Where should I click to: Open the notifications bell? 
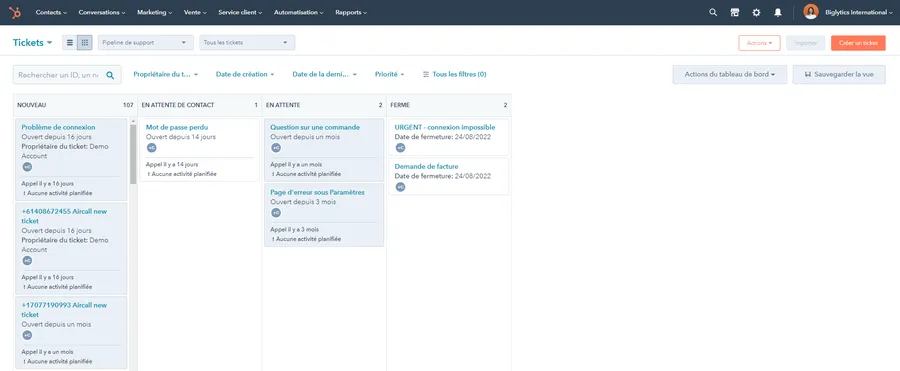[778, 12]
